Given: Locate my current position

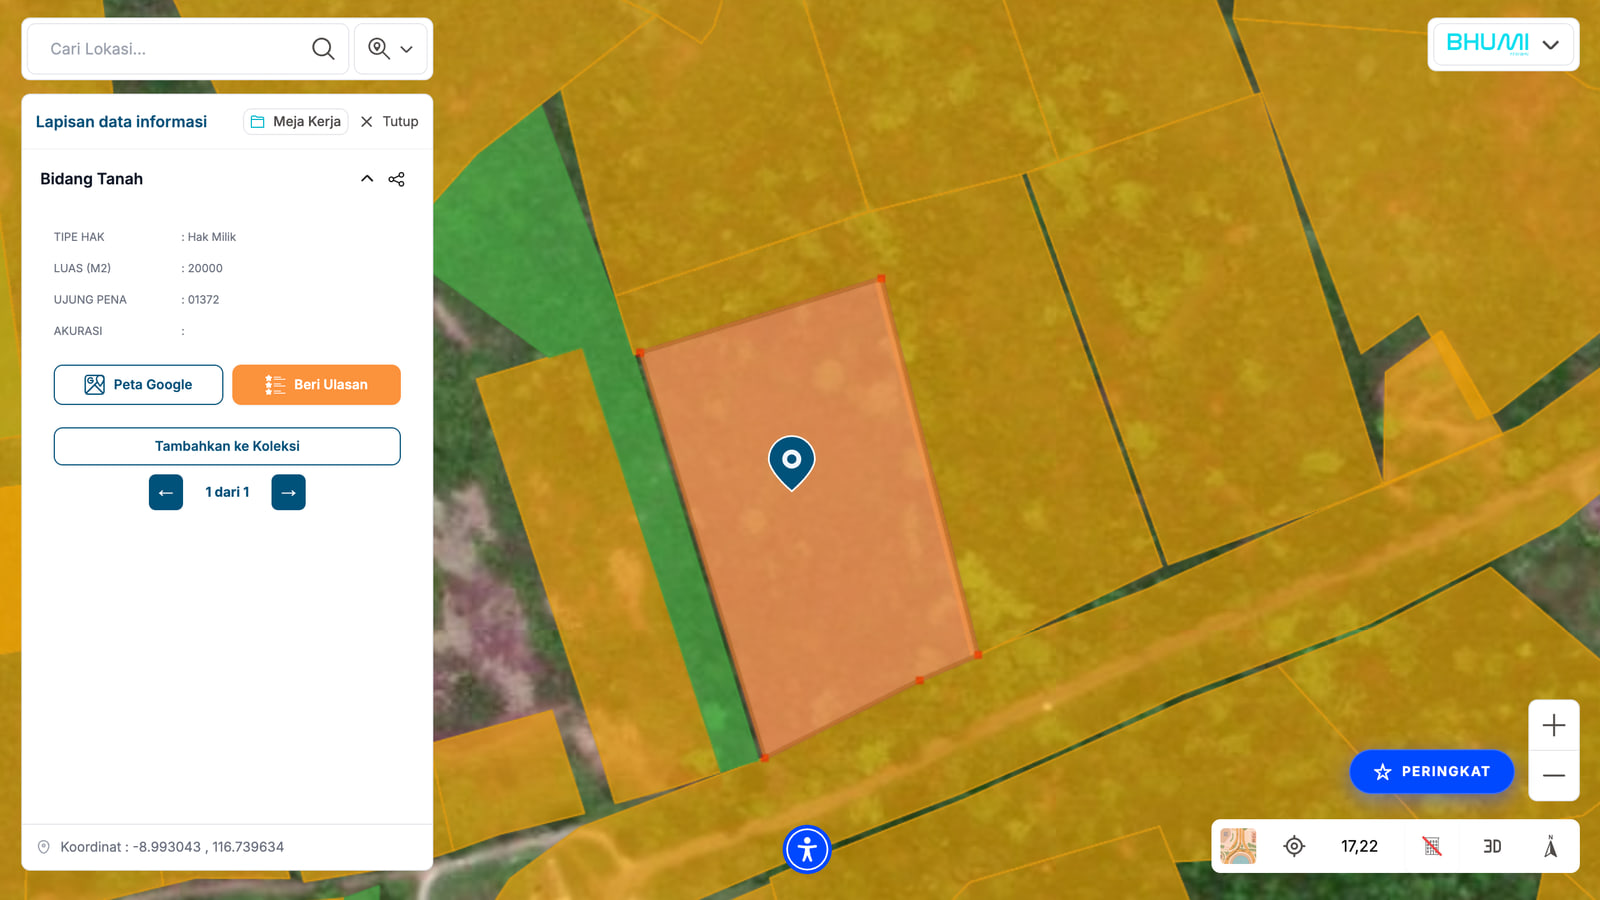Looking at the screenshot, I should [x=1294, y=846].
